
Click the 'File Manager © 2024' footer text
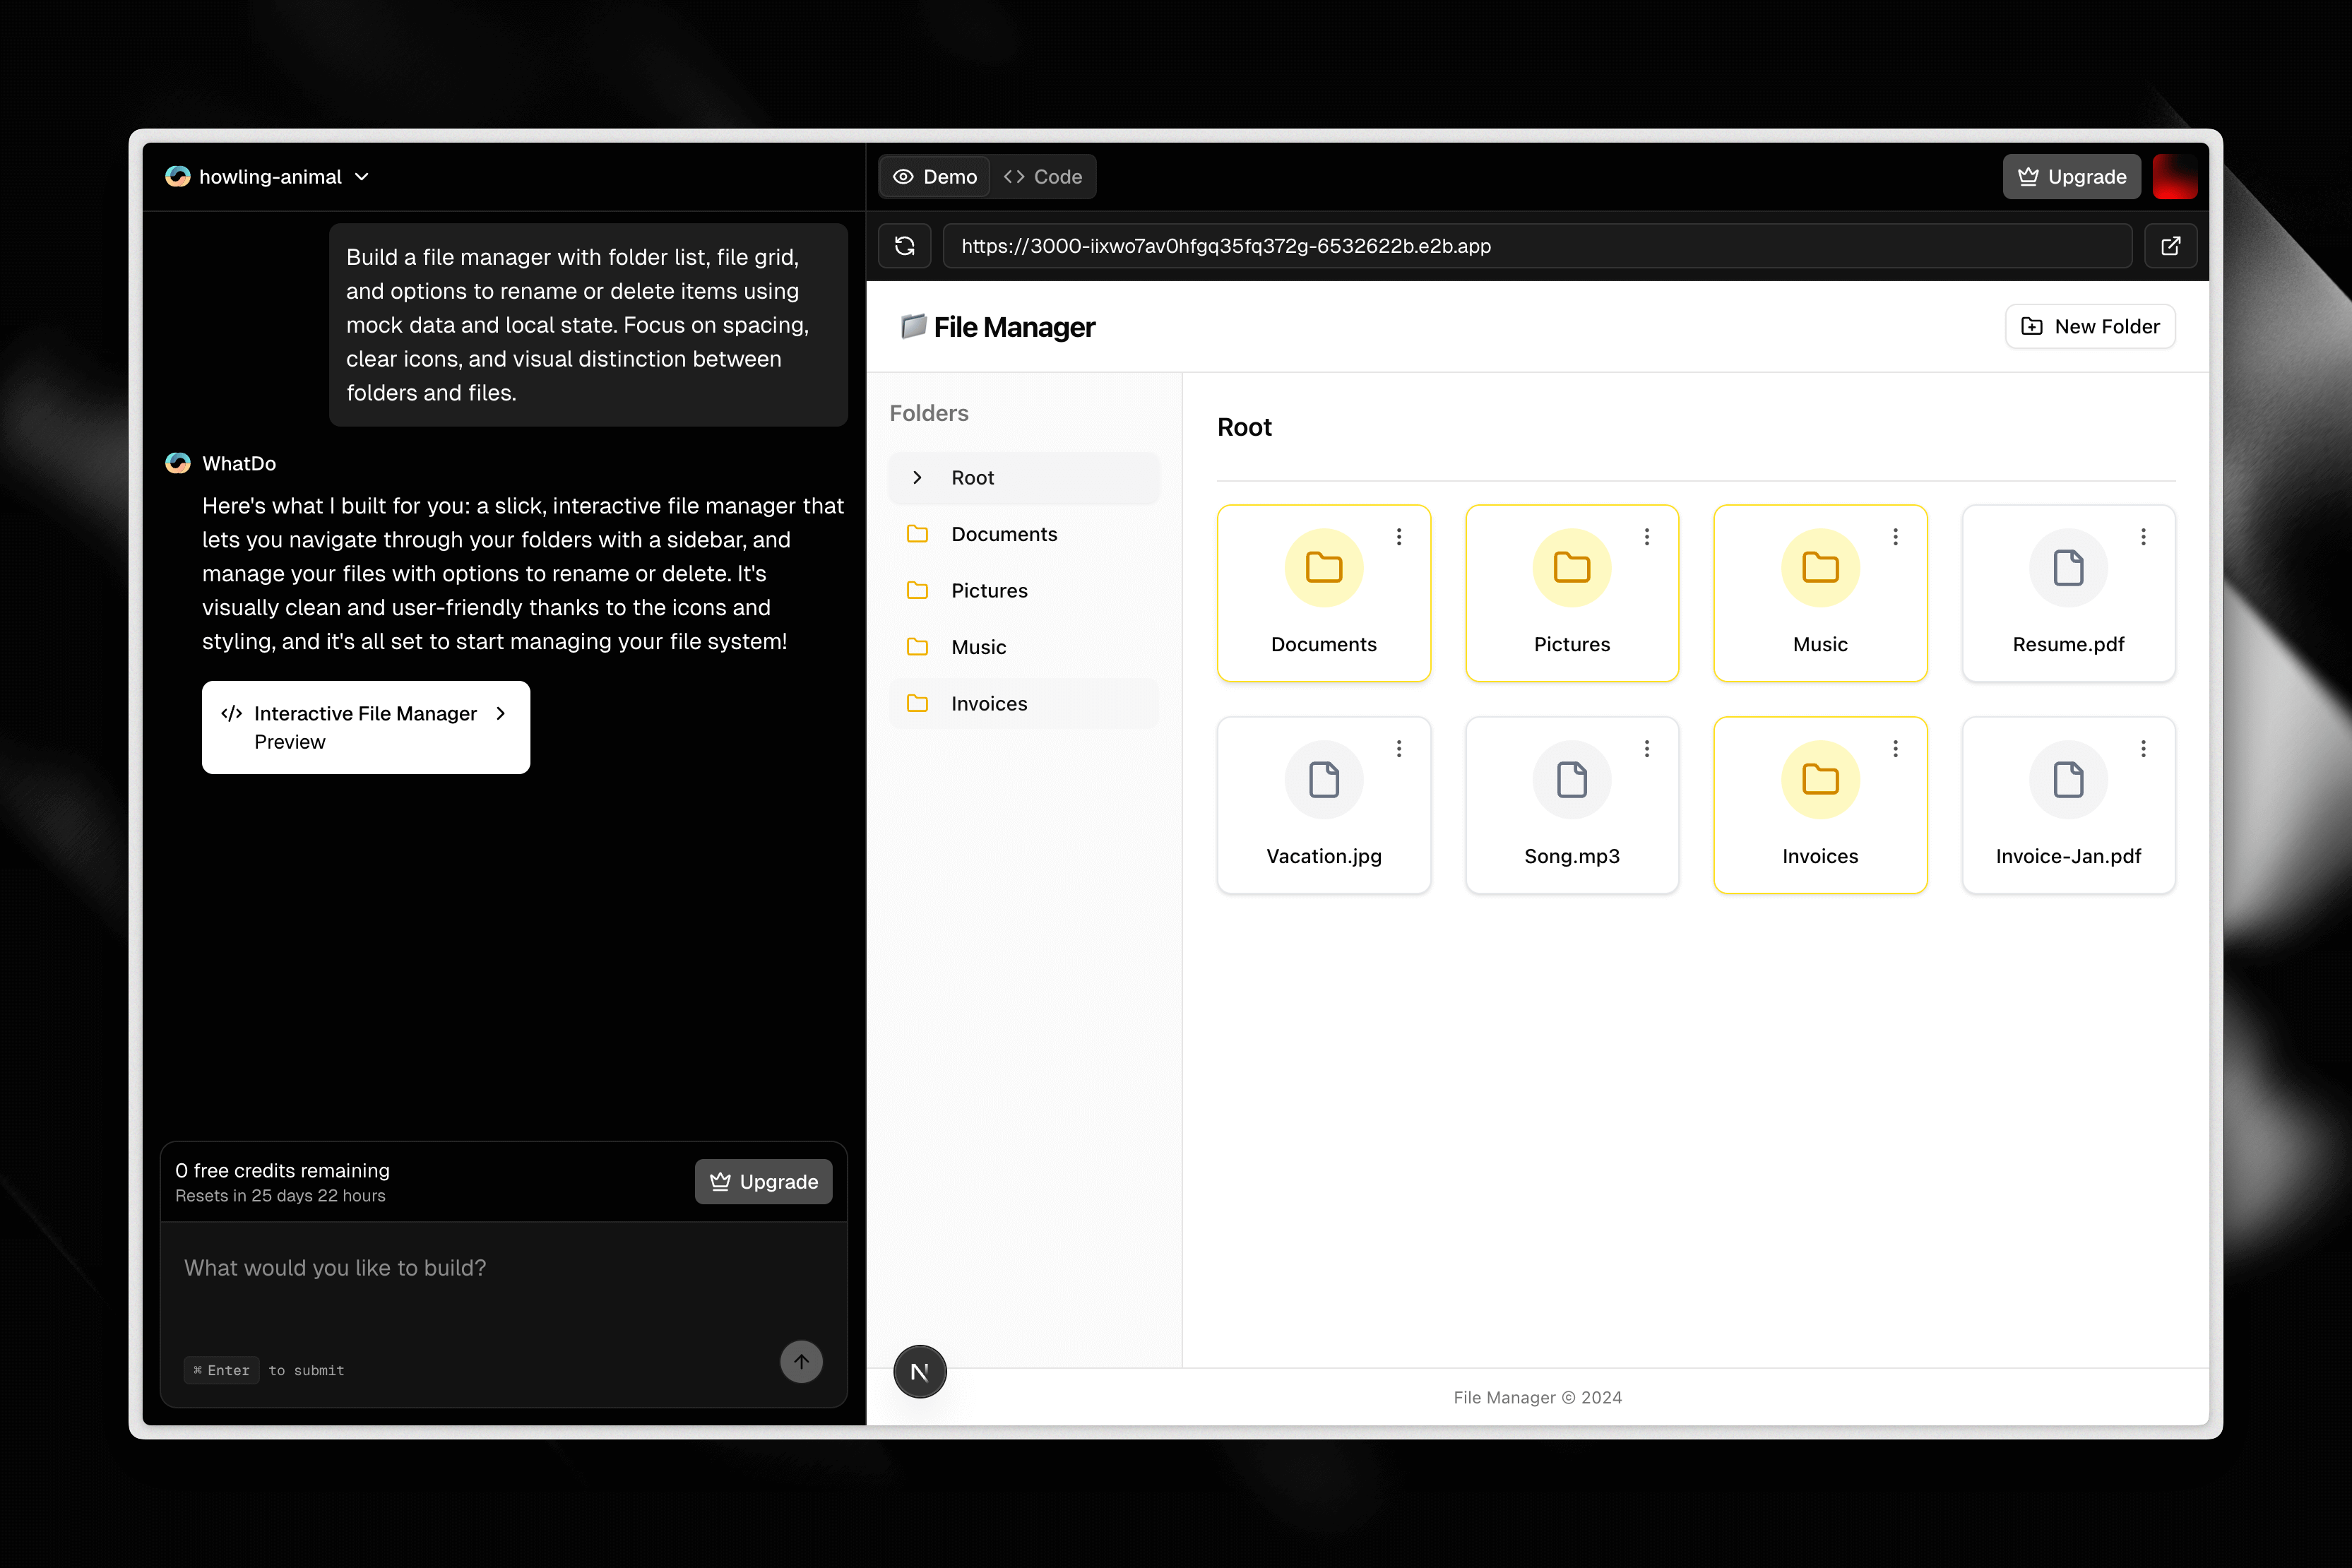(x=1537, y=1397)
